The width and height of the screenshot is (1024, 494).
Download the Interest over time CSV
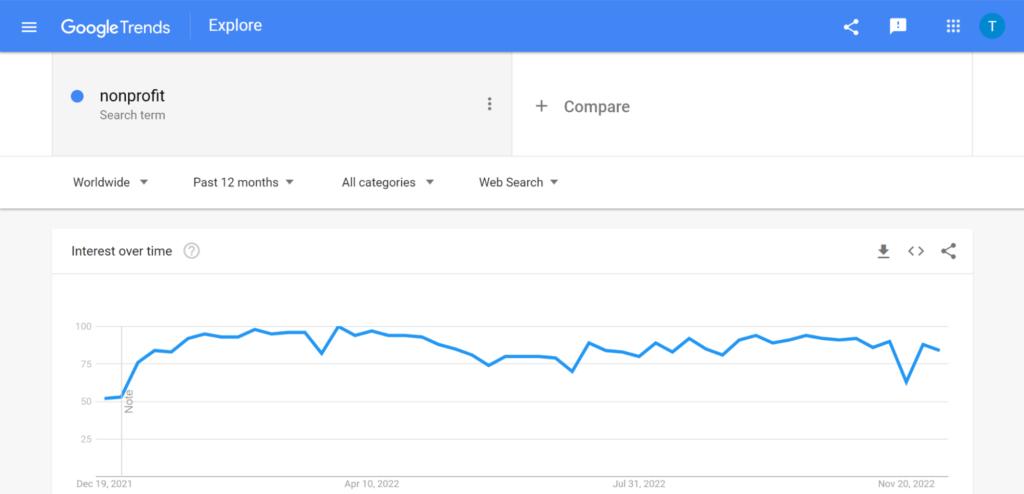click(883, 251)
